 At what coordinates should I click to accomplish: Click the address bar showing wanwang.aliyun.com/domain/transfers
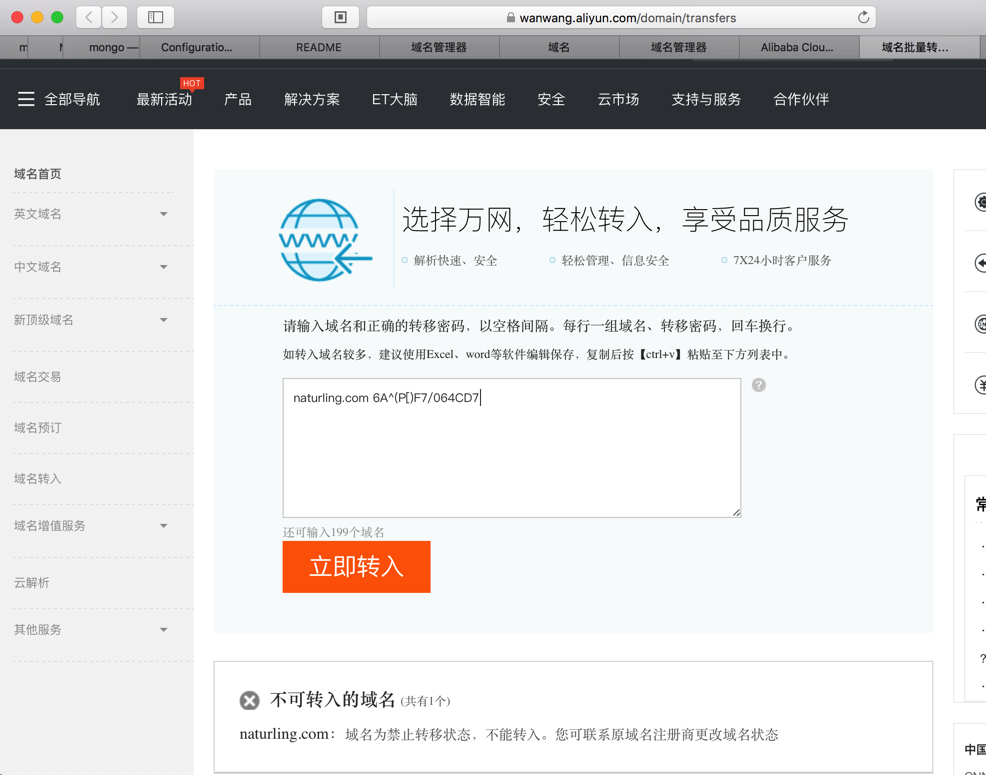pos(621,18)
